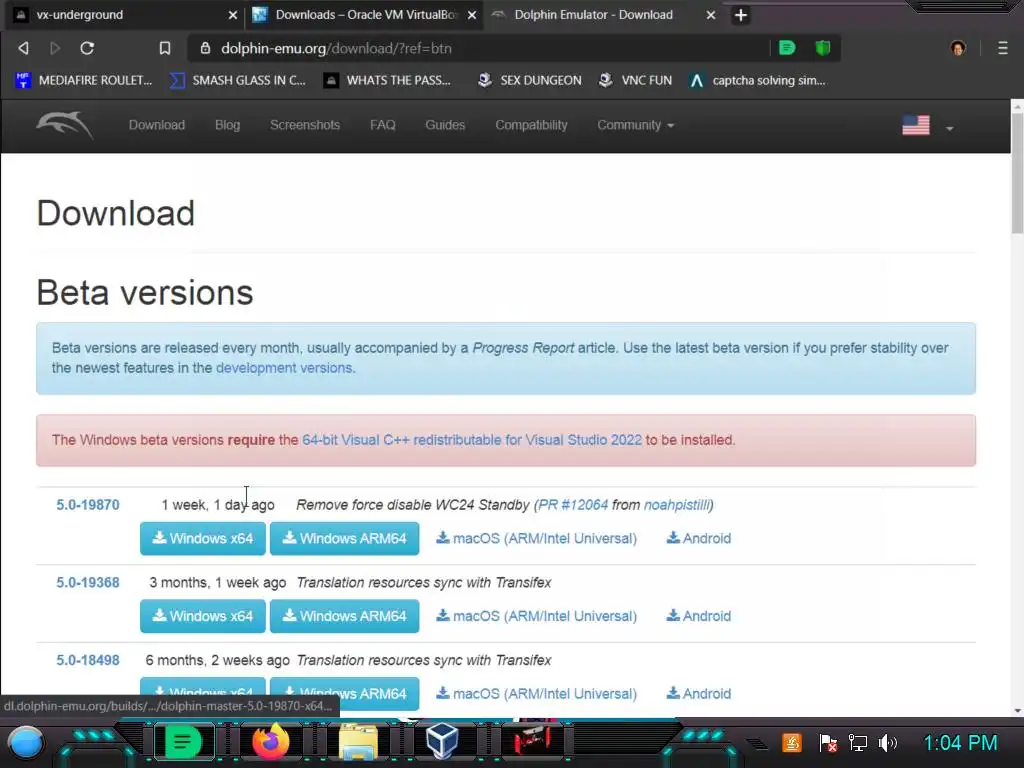The width and height of the screenshot is (1024, 768).
Task: Click the Dolphin logo in site header
Action: (64, 125)
